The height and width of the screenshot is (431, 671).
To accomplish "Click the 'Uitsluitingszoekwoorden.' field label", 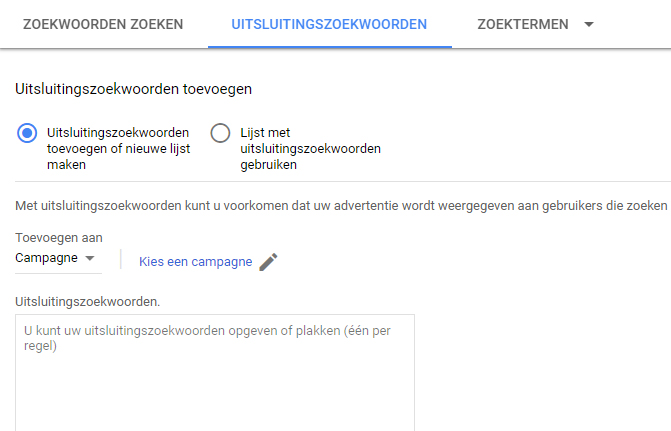I will coord(88,302).
